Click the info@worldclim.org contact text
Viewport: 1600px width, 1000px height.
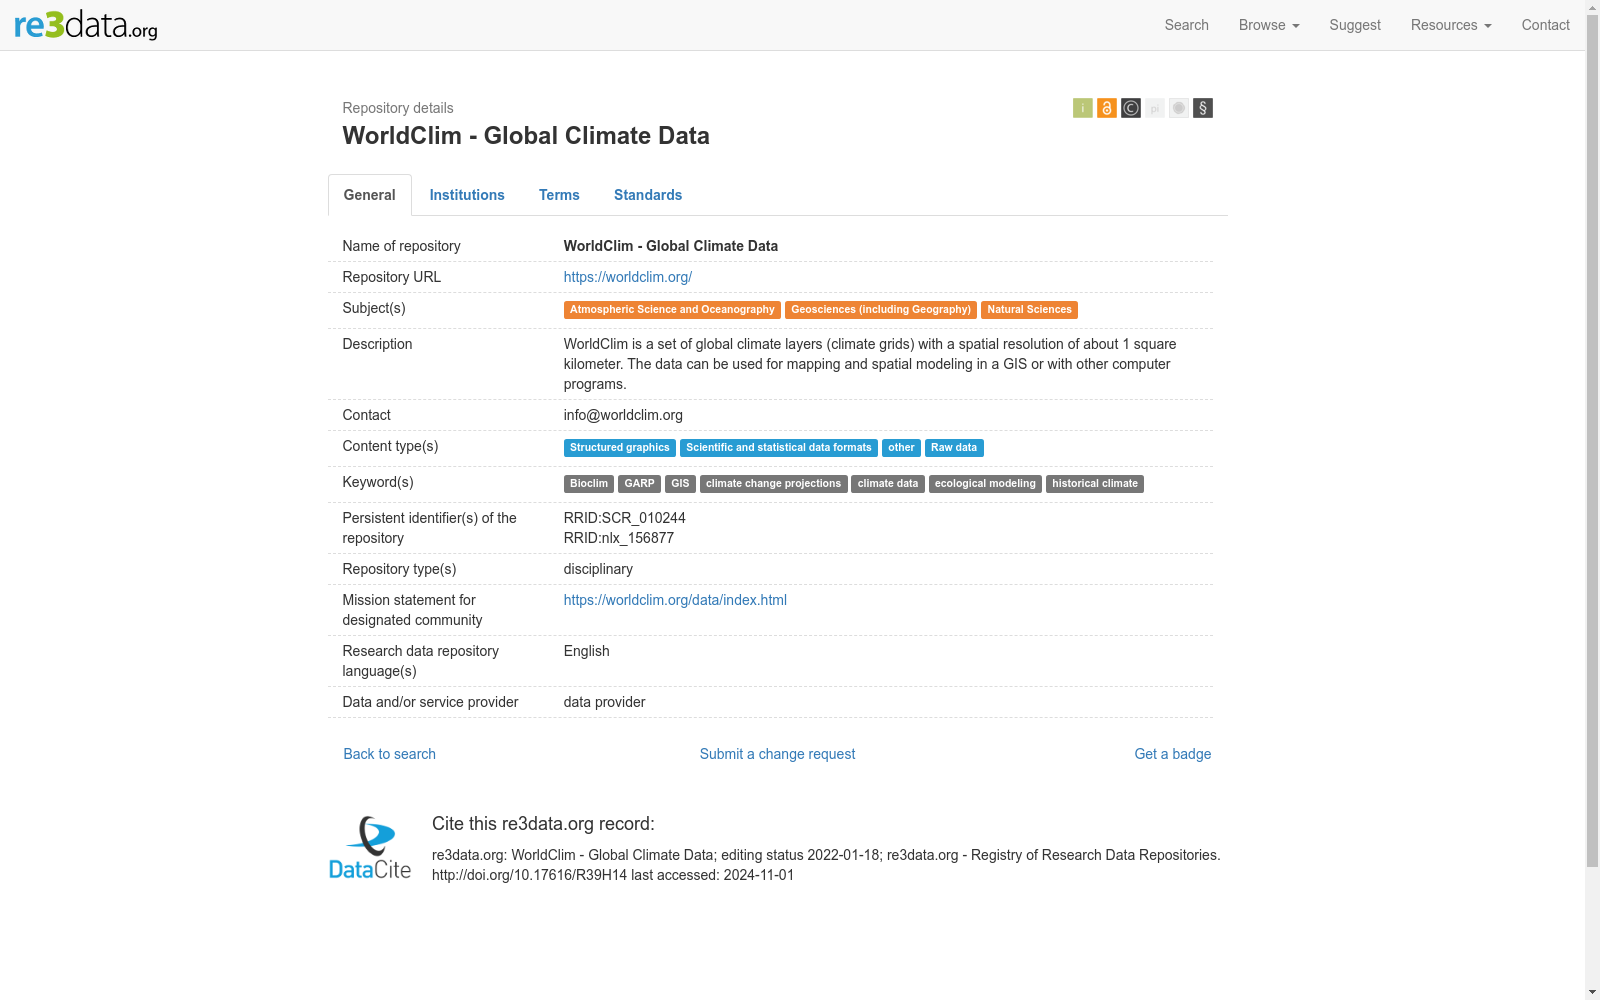pyautogui.click(x=623, y=415)
